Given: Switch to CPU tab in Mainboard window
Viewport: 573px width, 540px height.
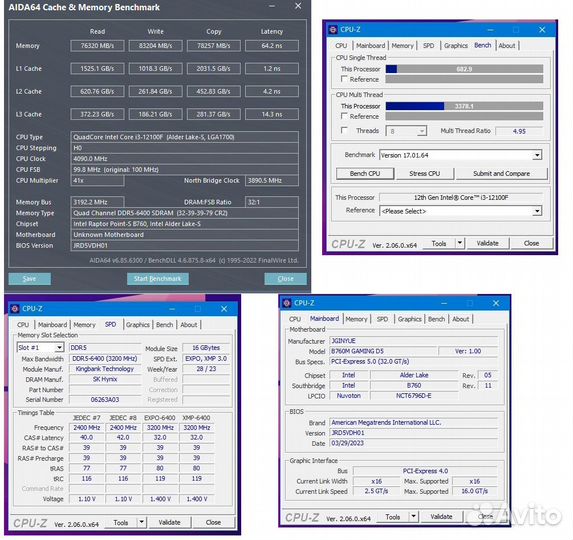Looking at the screenshot, I should coord(295,319).
